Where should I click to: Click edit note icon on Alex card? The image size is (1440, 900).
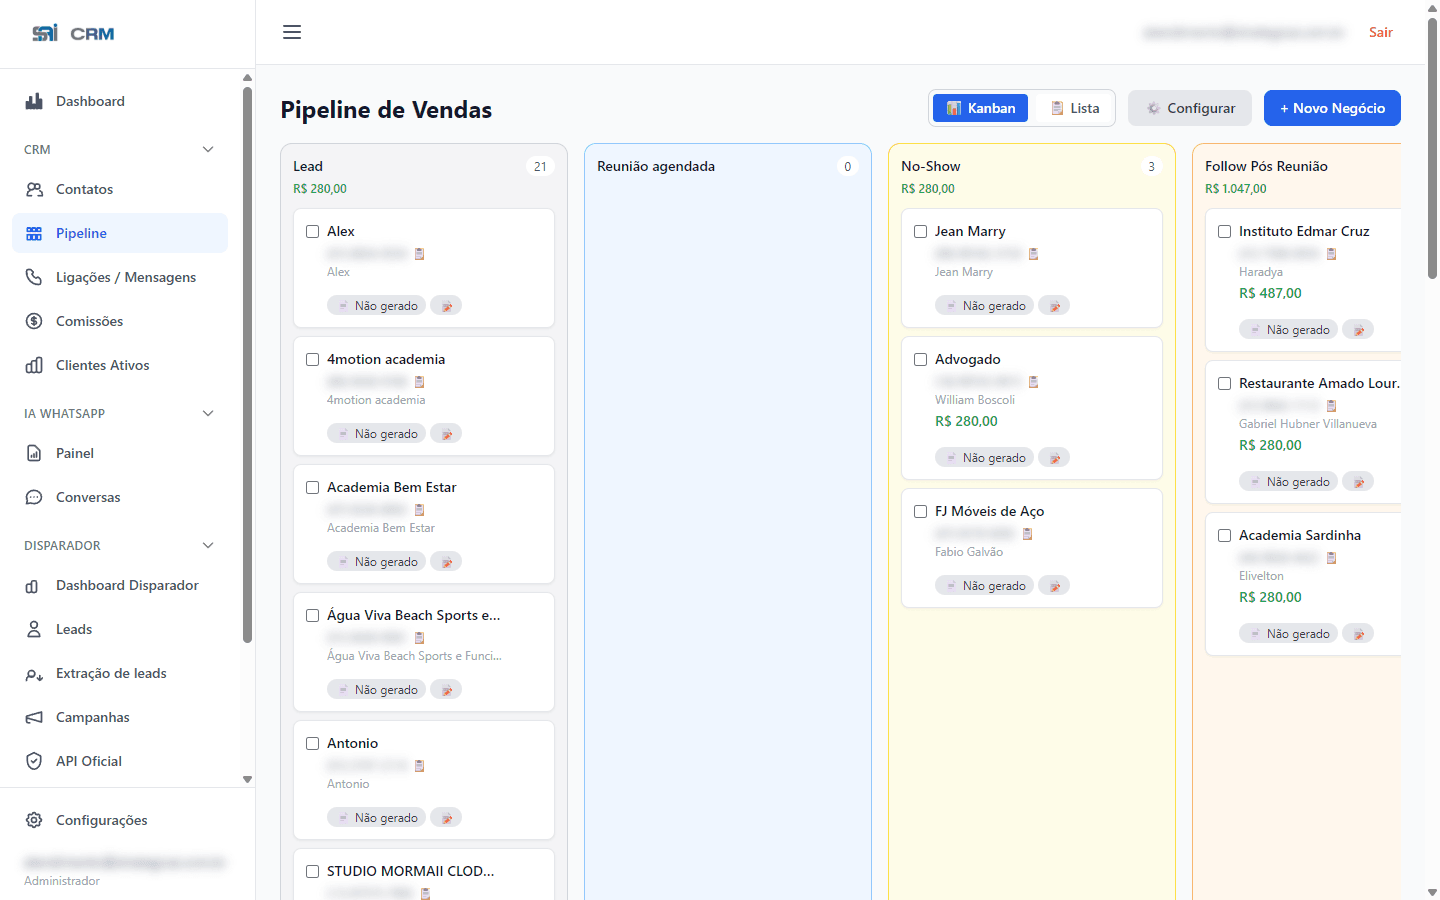point(446,306)
